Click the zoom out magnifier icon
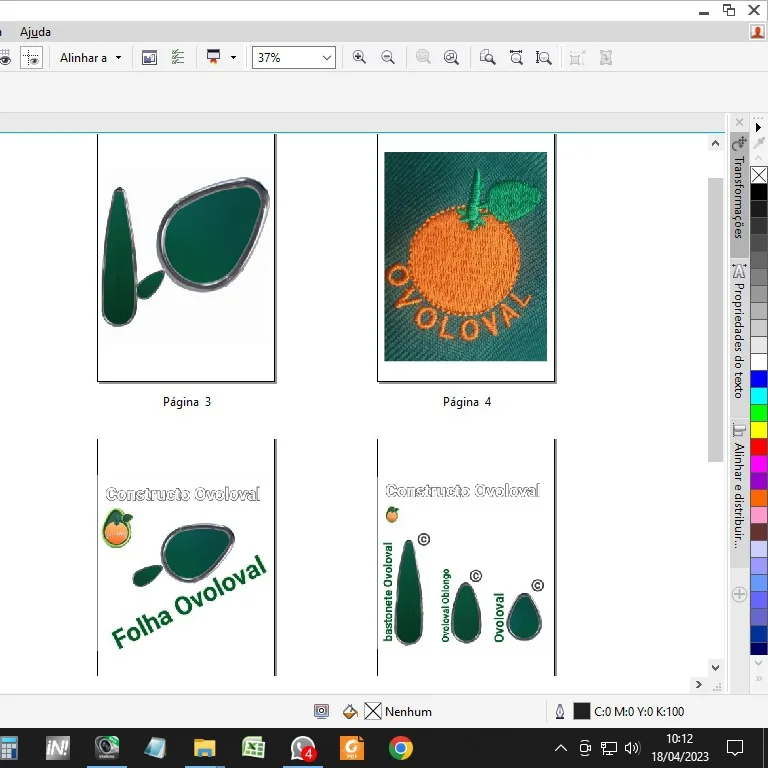The height and width of the screenshot is (768, 768). [x=387, y=58]
